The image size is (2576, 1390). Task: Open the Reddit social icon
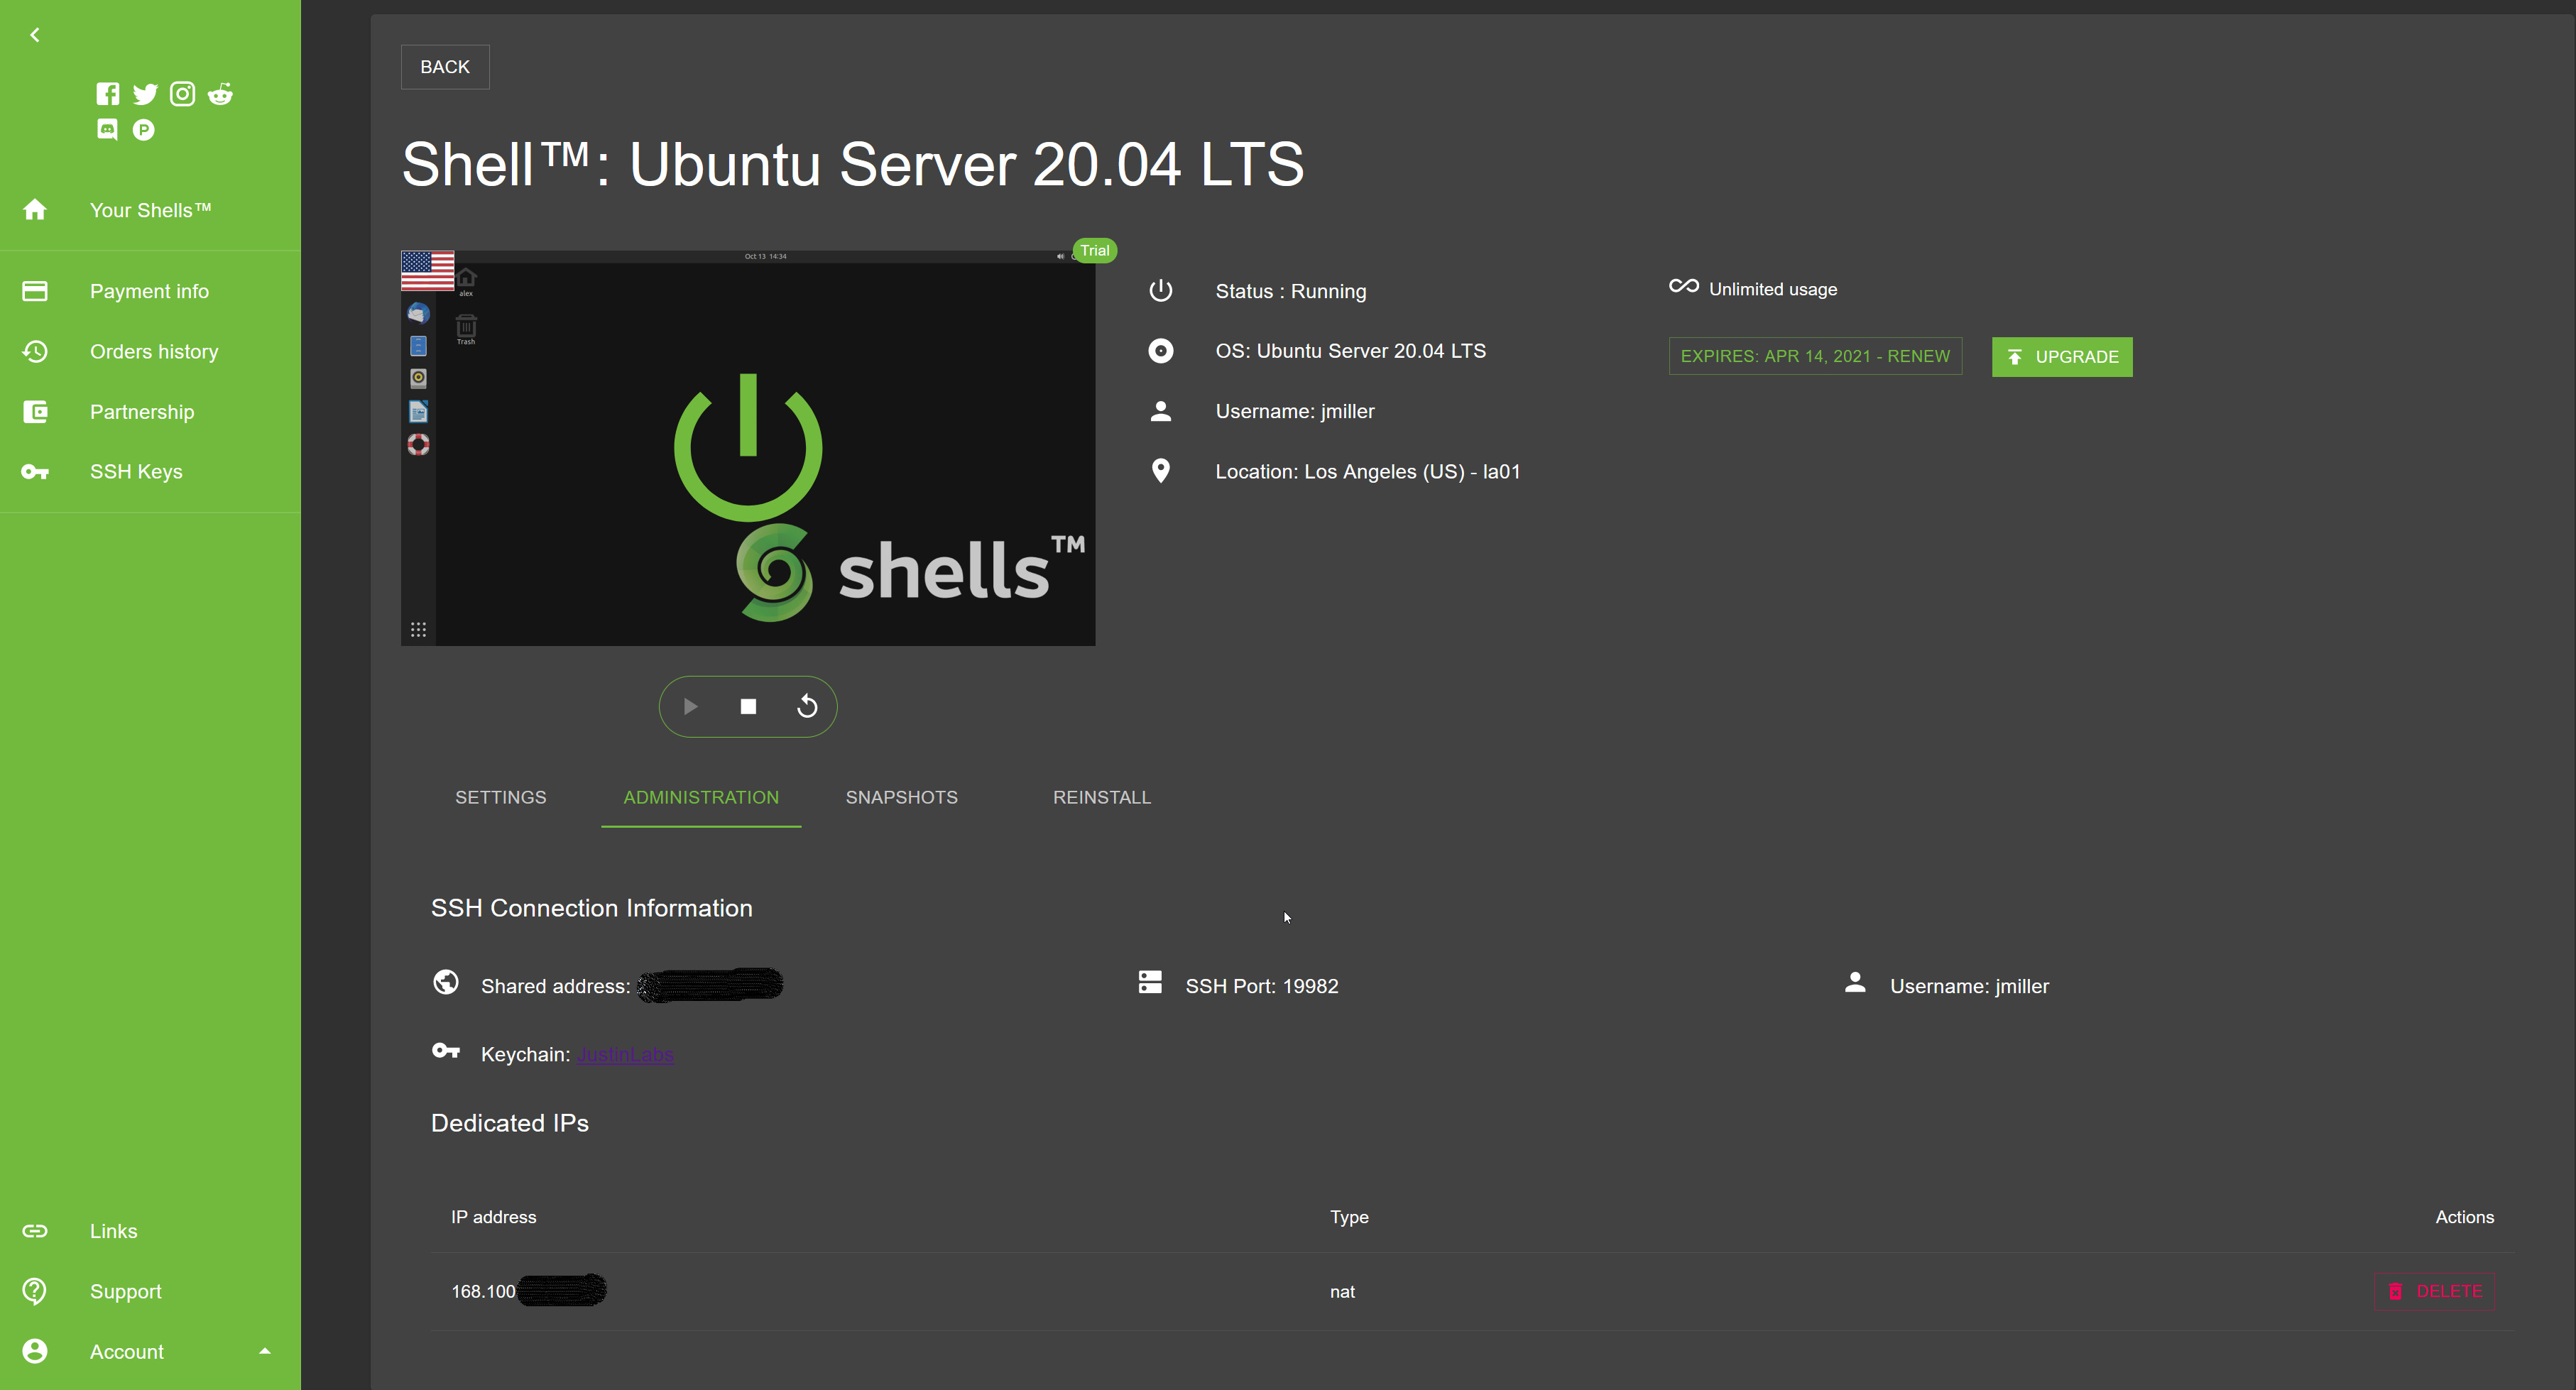tap(220, 94)
